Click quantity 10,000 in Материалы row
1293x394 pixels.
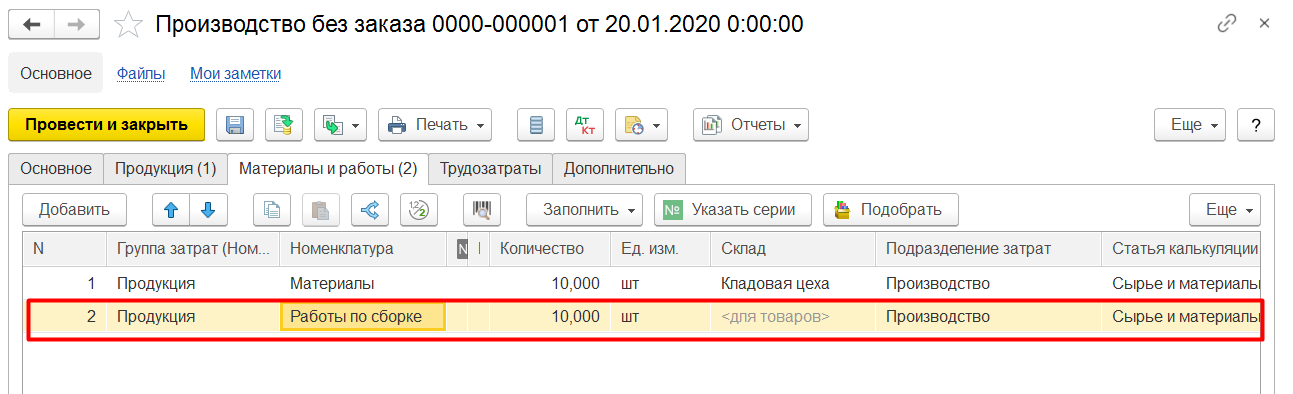(550, 283)
